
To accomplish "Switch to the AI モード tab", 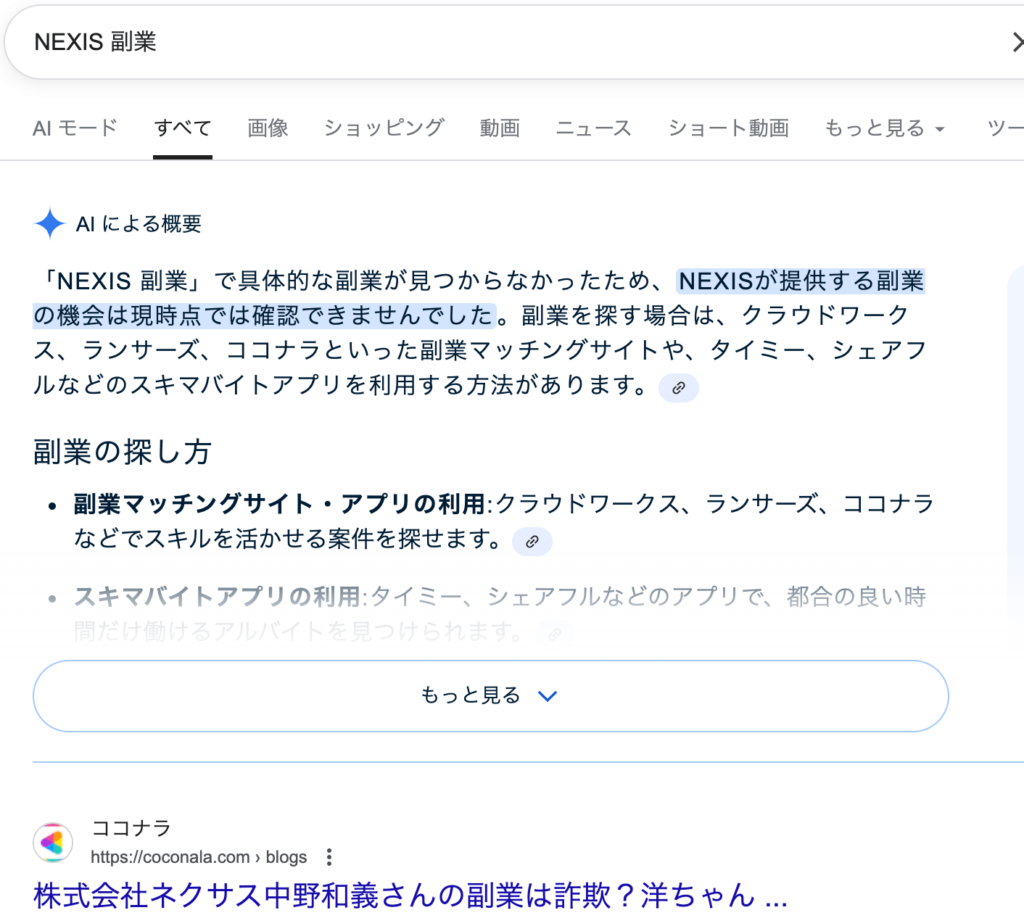I will click(75, 128).
